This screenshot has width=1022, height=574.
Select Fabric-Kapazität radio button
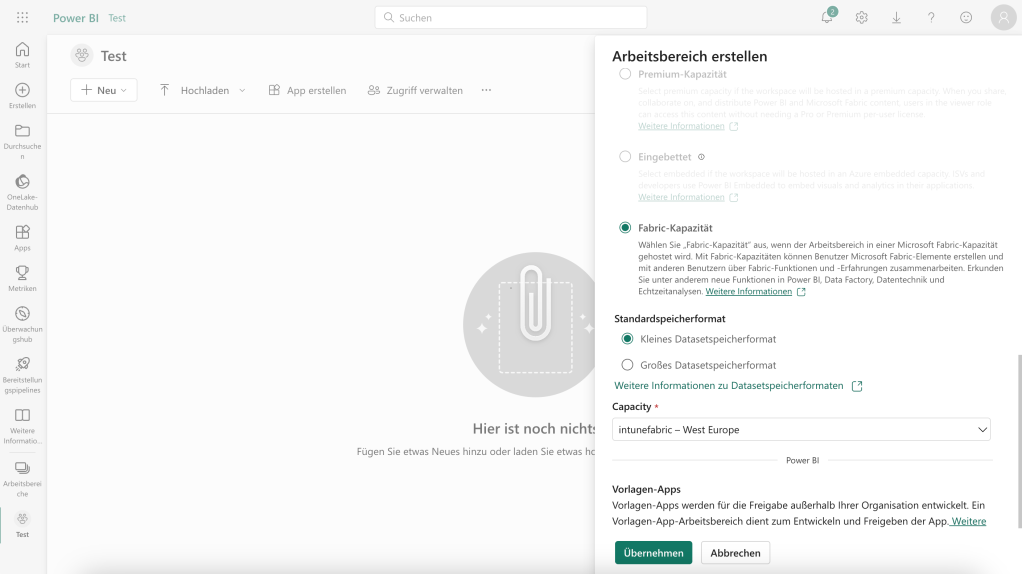point(626,228)
